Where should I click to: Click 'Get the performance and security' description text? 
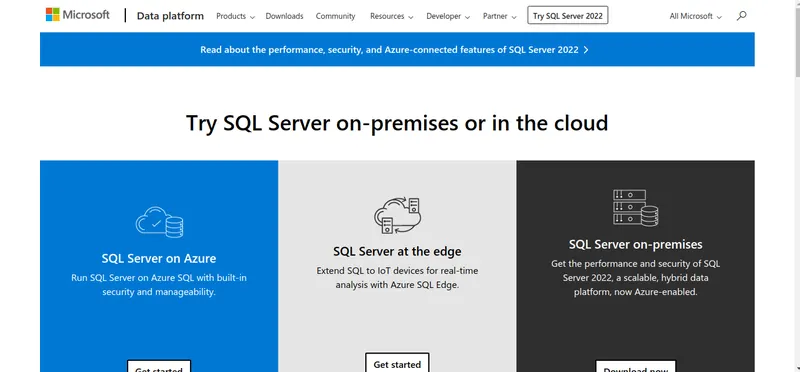tap(635, 278)
